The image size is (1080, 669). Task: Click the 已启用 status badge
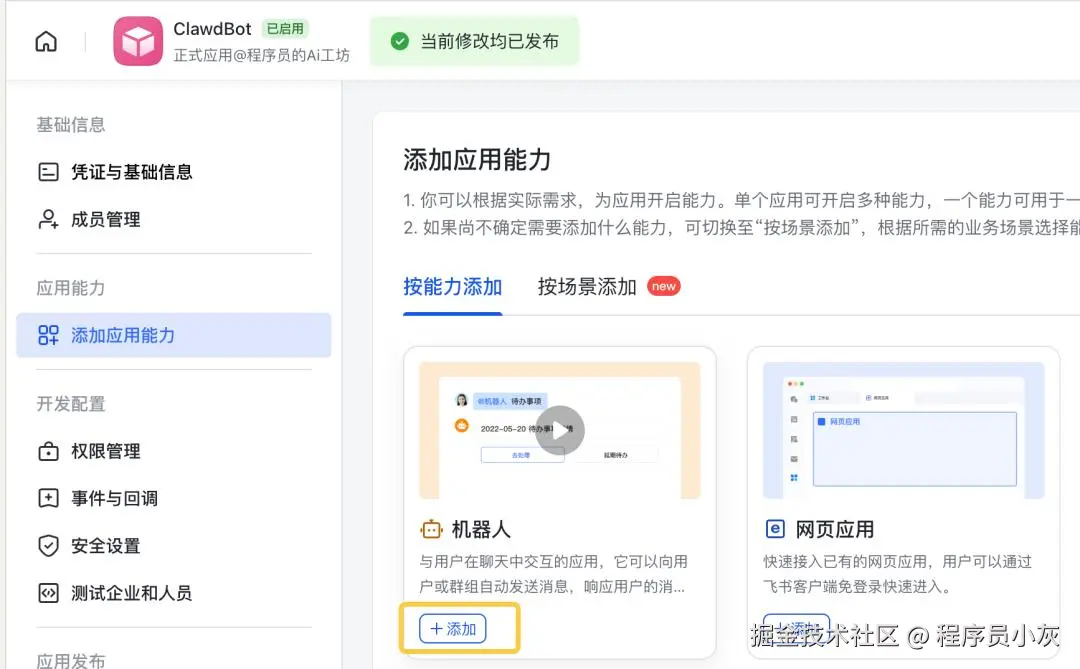285,29
